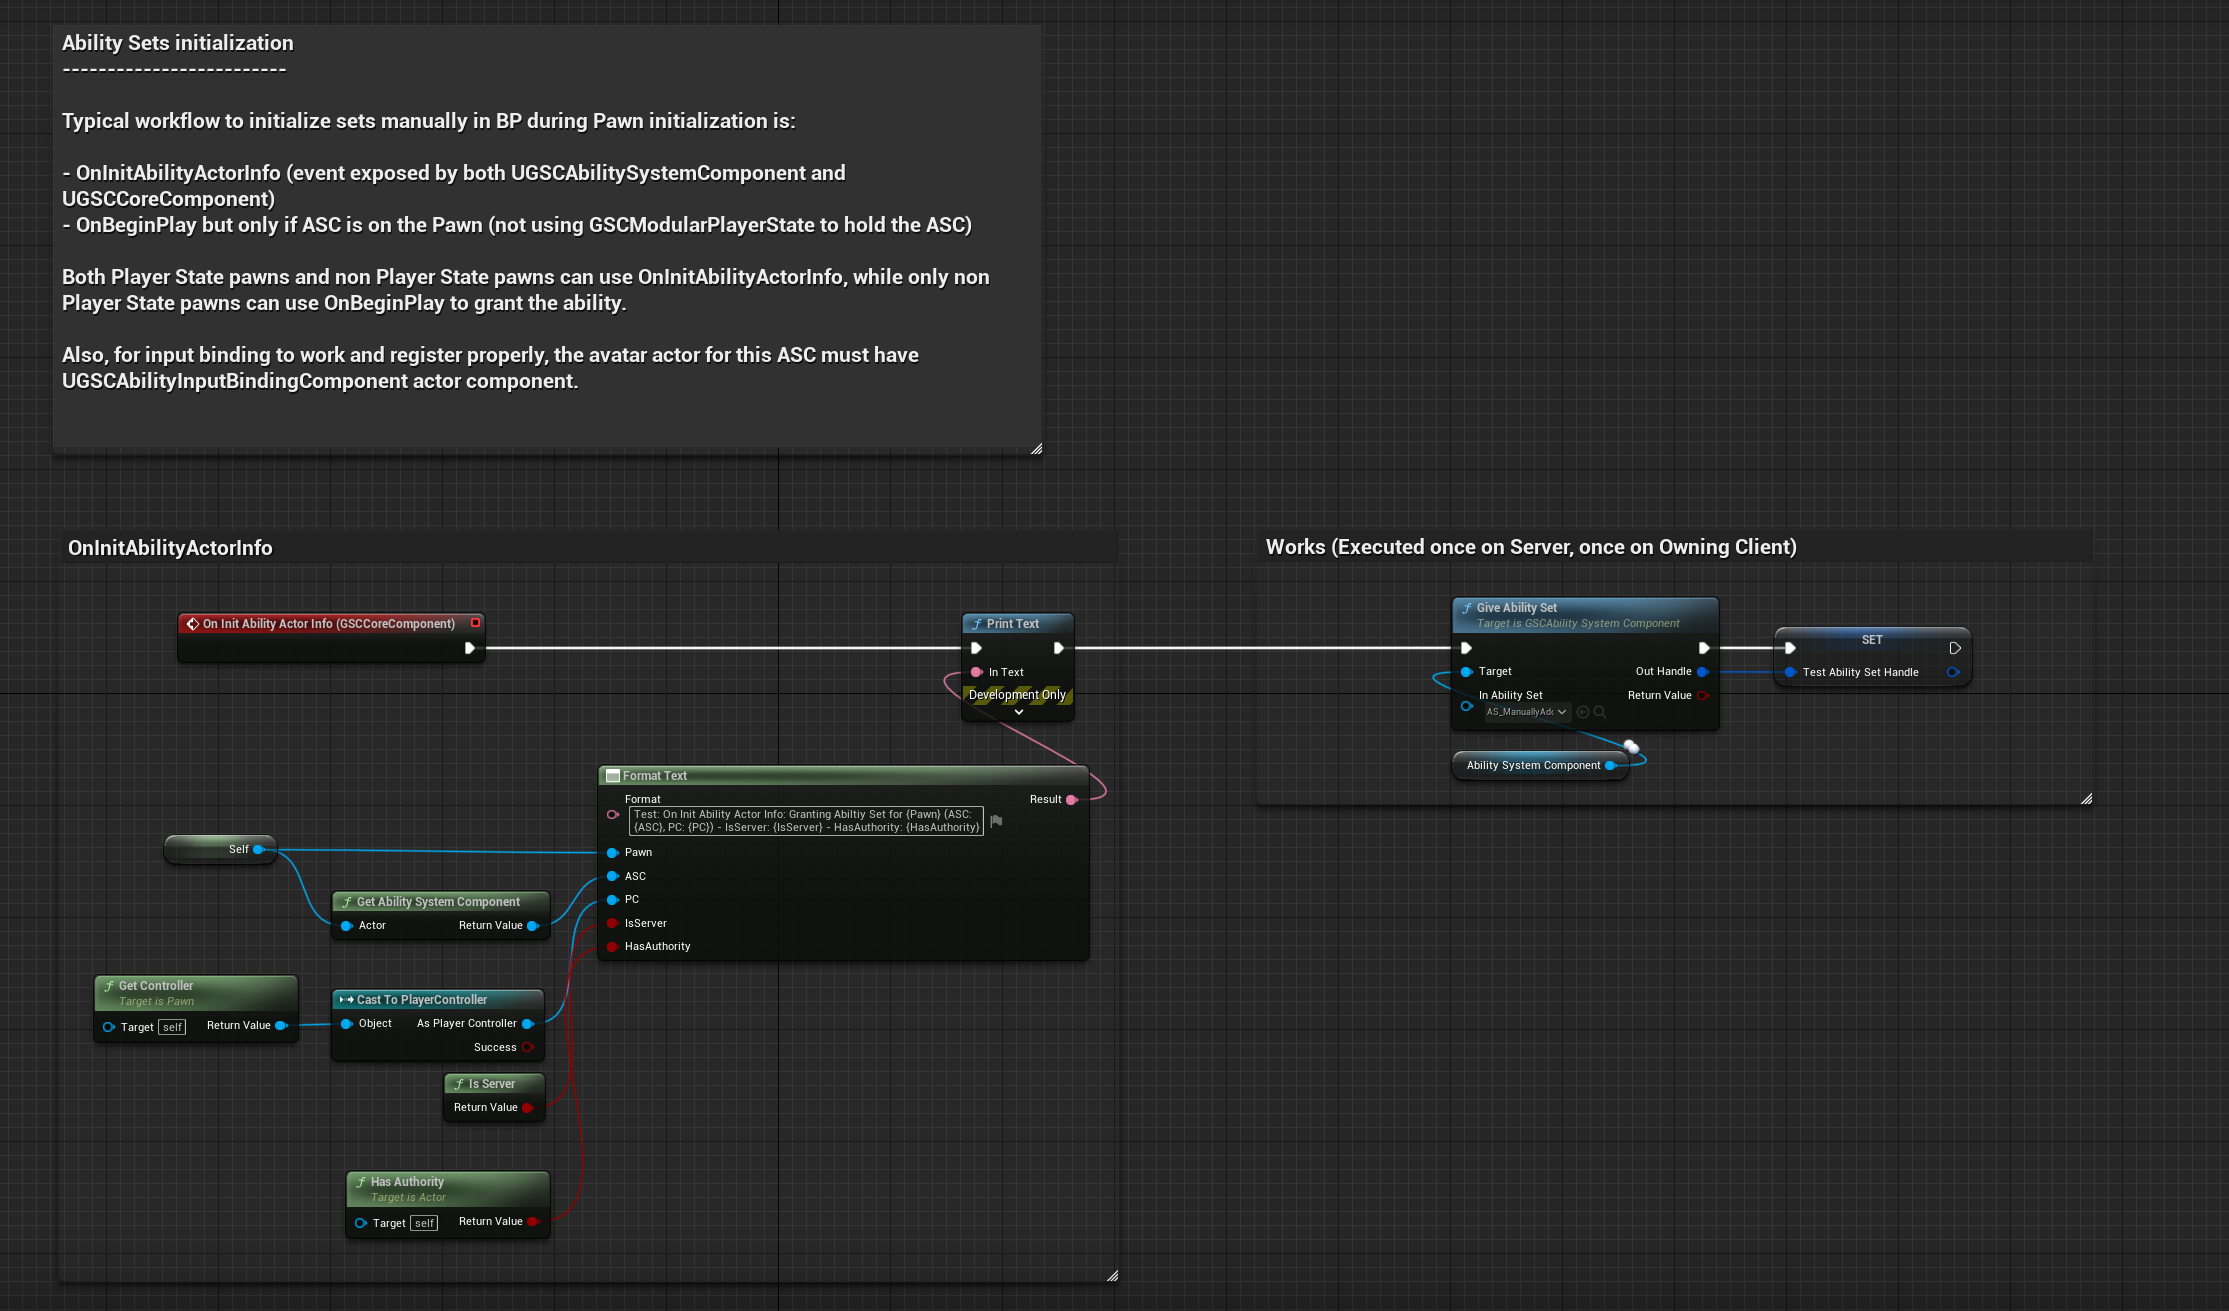Select the Get Ability System Component node title
The image size is (2229, 1311).
[438, 902]
